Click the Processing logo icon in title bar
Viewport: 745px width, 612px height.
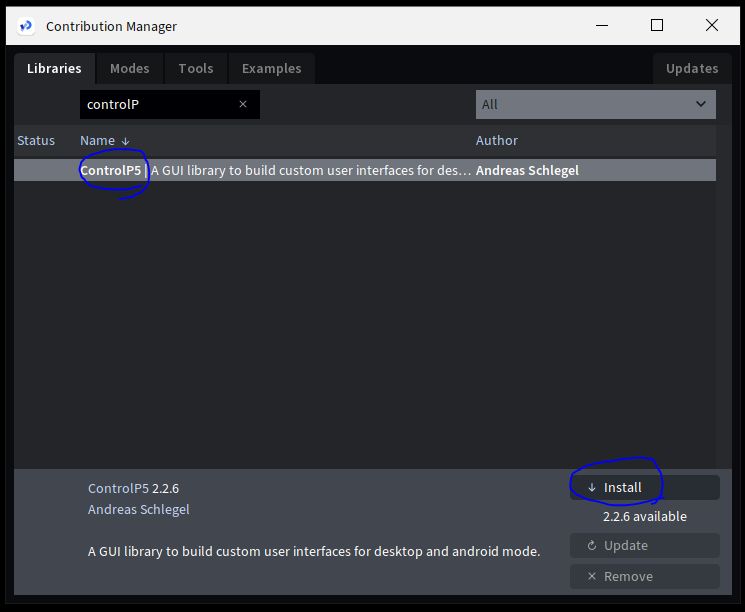click(26, 26)
